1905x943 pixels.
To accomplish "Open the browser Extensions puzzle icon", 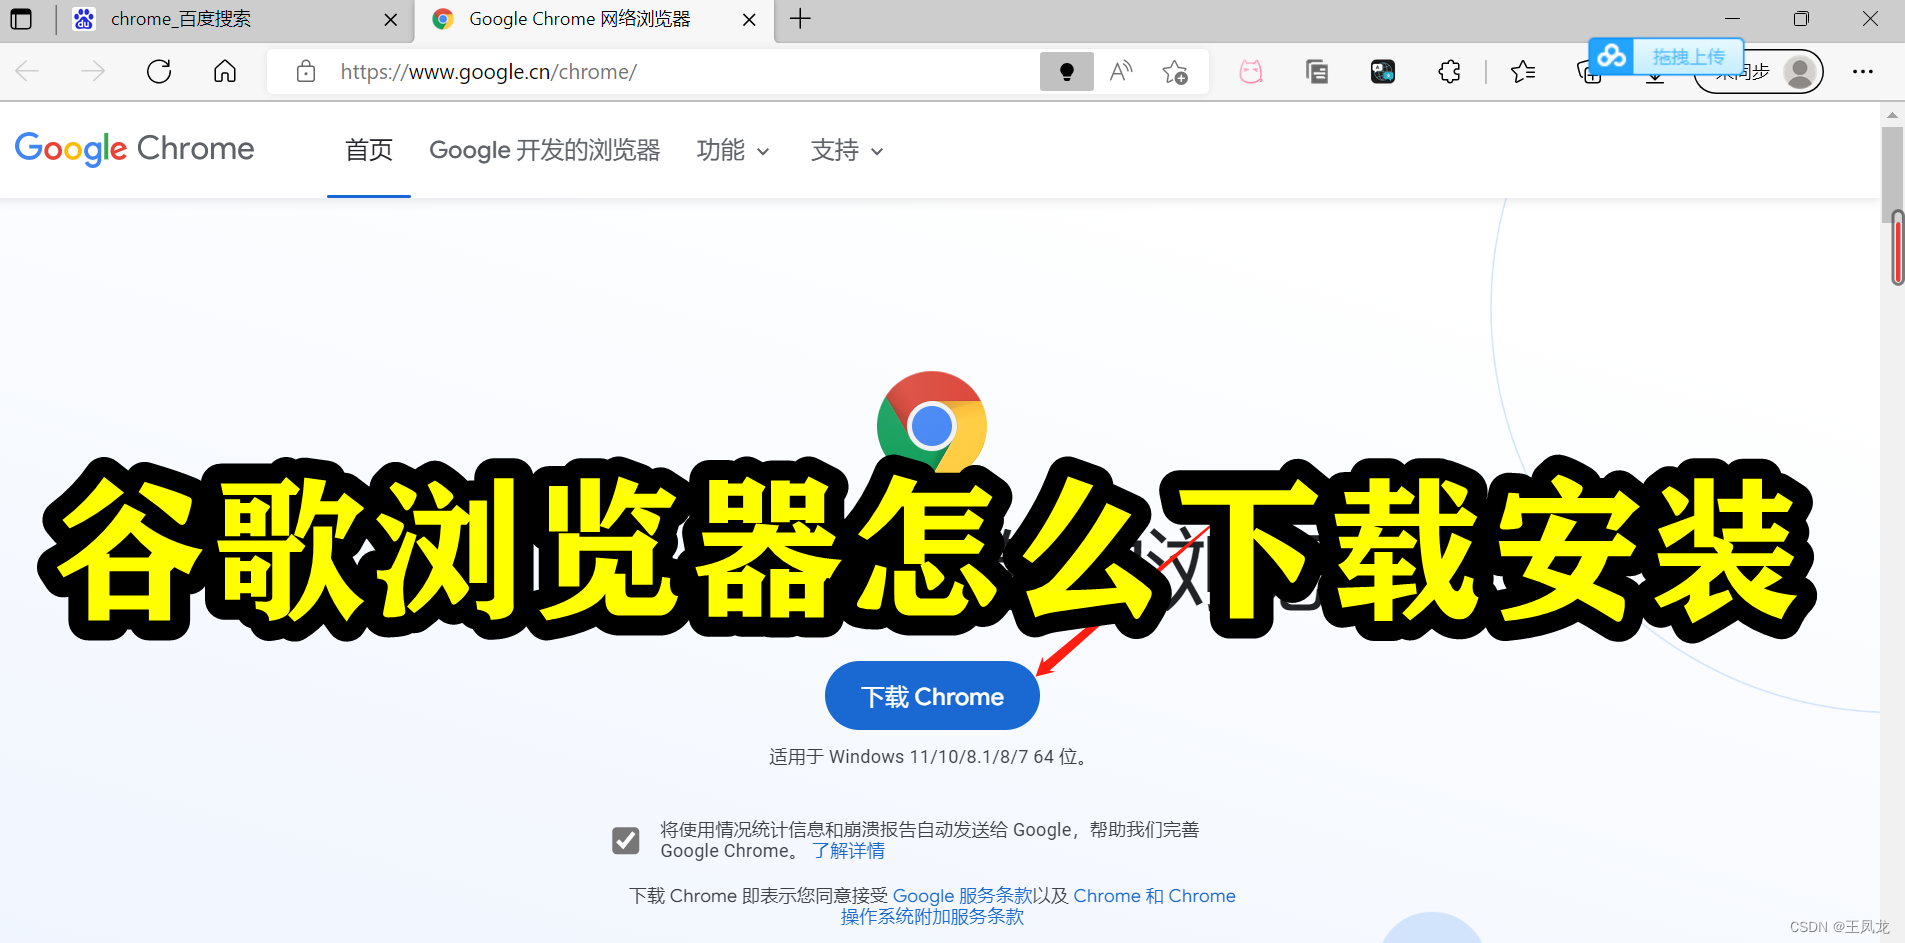I will [x=1449, y=71].
